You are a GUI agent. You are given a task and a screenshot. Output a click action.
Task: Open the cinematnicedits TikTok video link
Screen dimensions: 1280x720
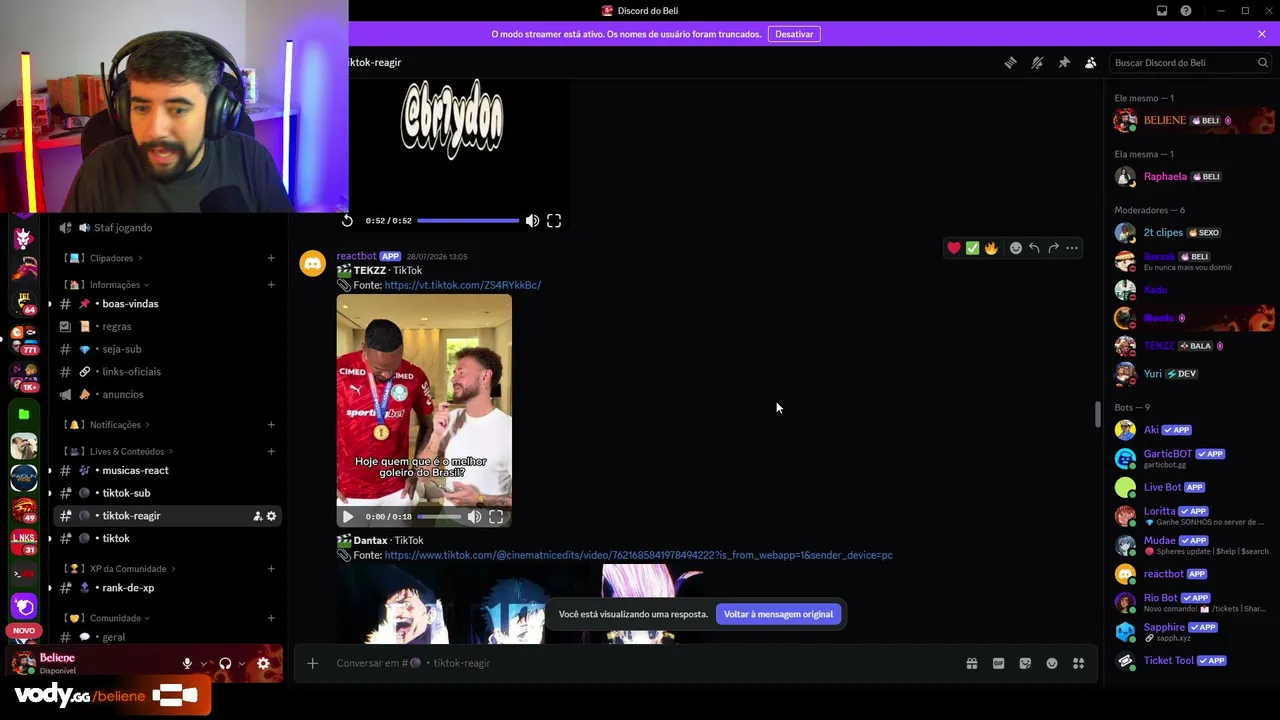(x=638, y=555)
